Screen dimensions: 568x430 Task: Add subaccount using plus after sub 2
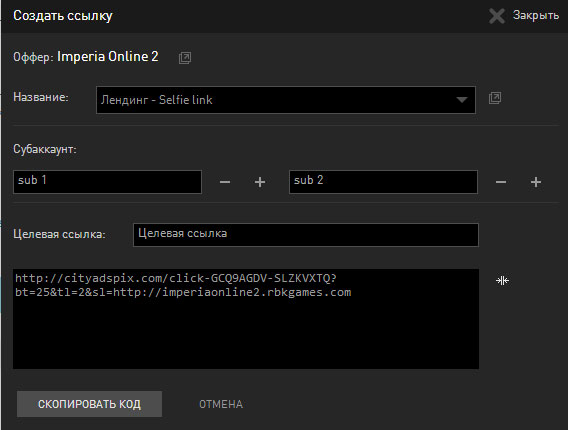[x=536, y=182]
